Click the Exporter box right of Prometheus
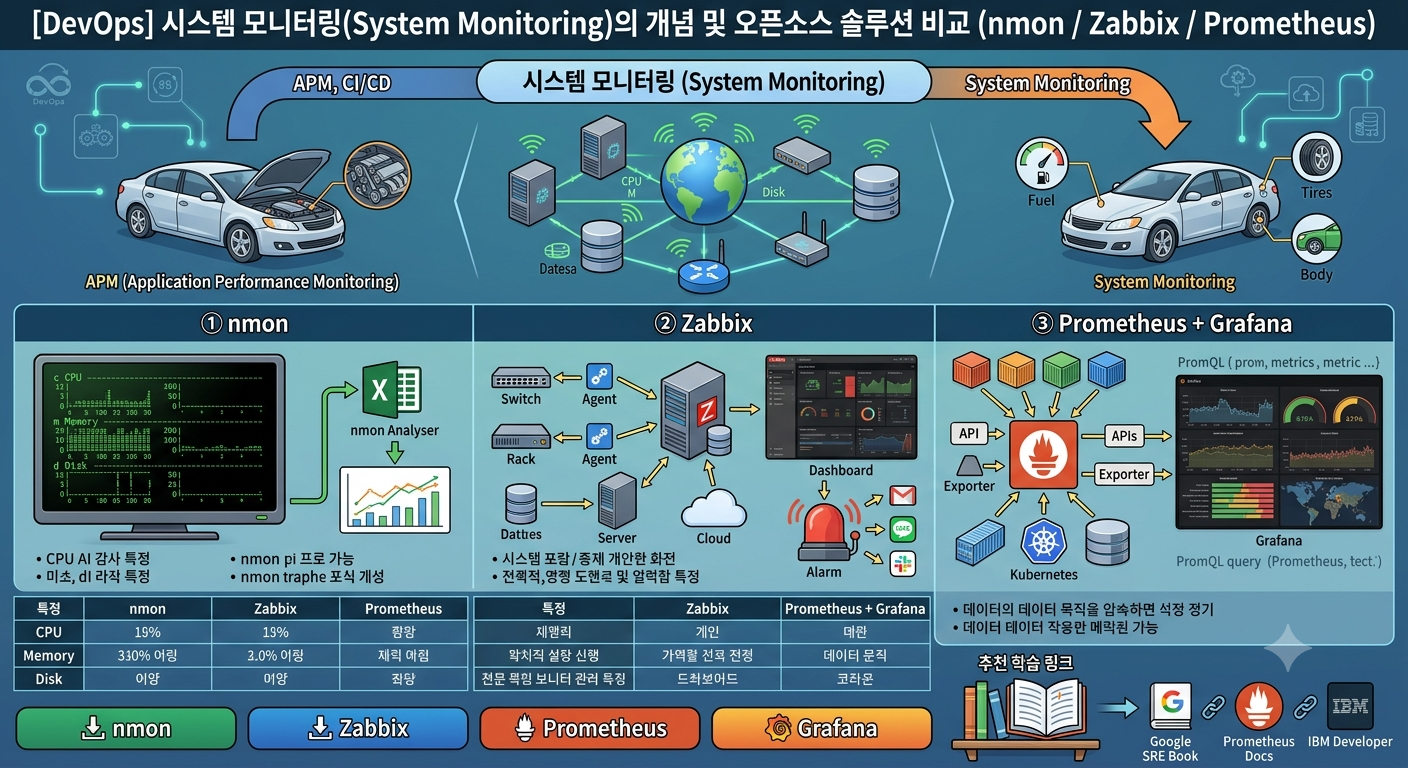The image size is (1408, 768). point(1124,474)
